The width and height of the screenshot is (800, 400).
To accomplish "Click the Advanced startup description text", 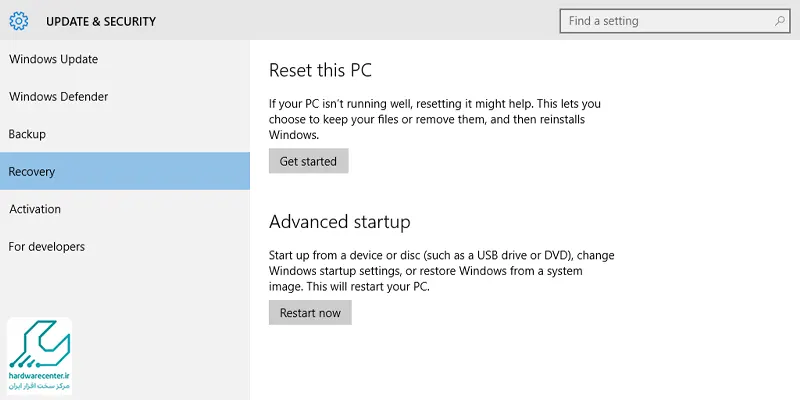I will point(440,271).
